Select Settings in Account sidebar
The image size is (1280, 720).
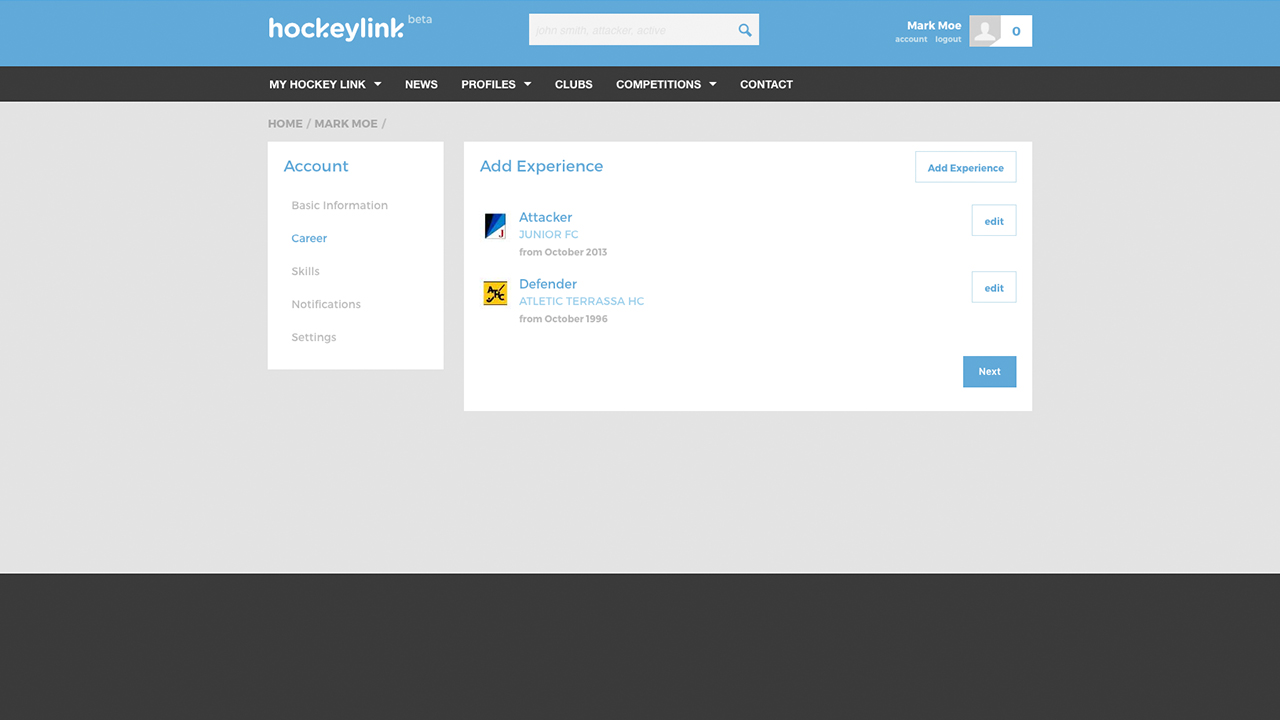pos(314,337)
